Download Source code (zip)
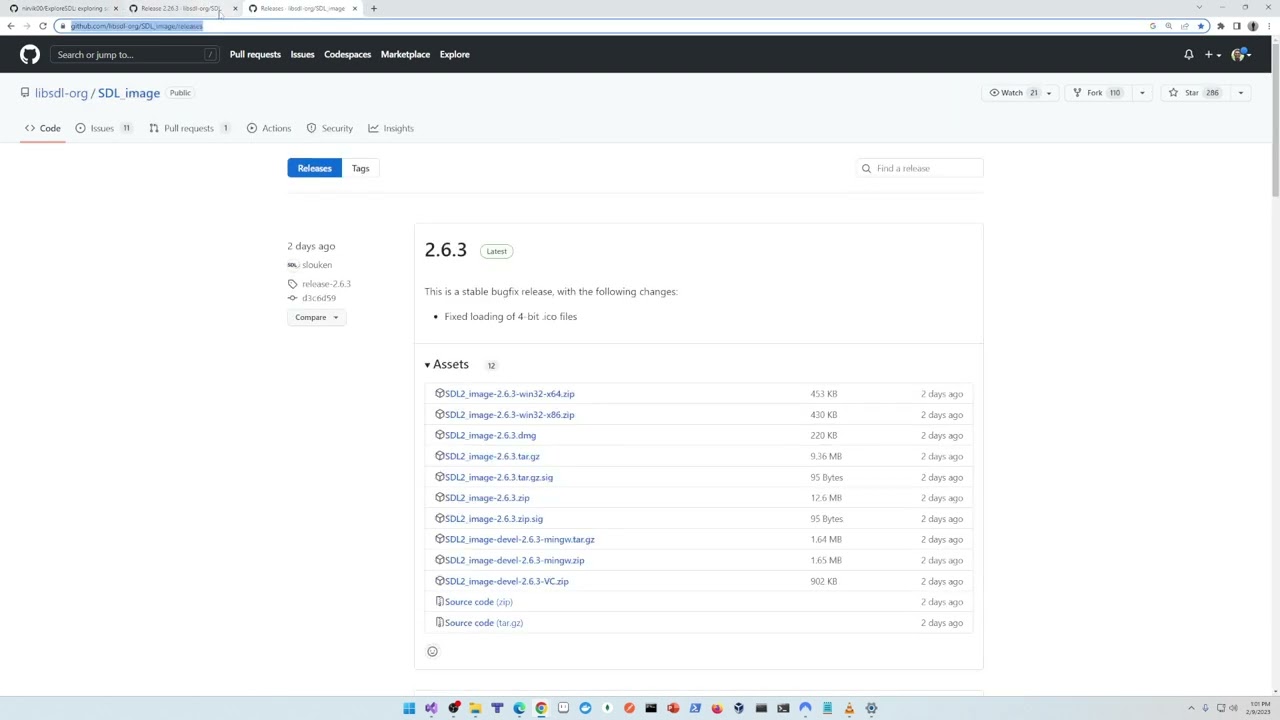The height and width of the screenshot is (720, 1280). click(478, 602)
